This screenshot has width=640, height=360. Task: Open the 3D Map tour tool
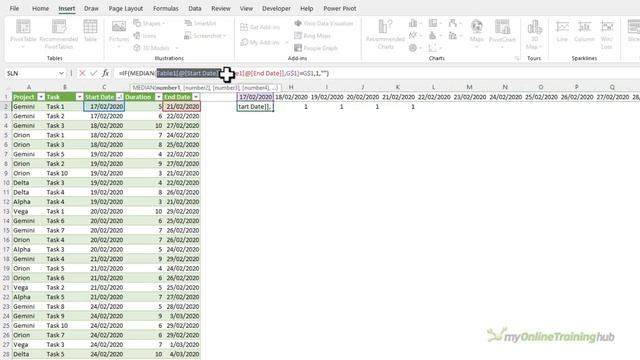pyautogui.click(x=534, y=34)
